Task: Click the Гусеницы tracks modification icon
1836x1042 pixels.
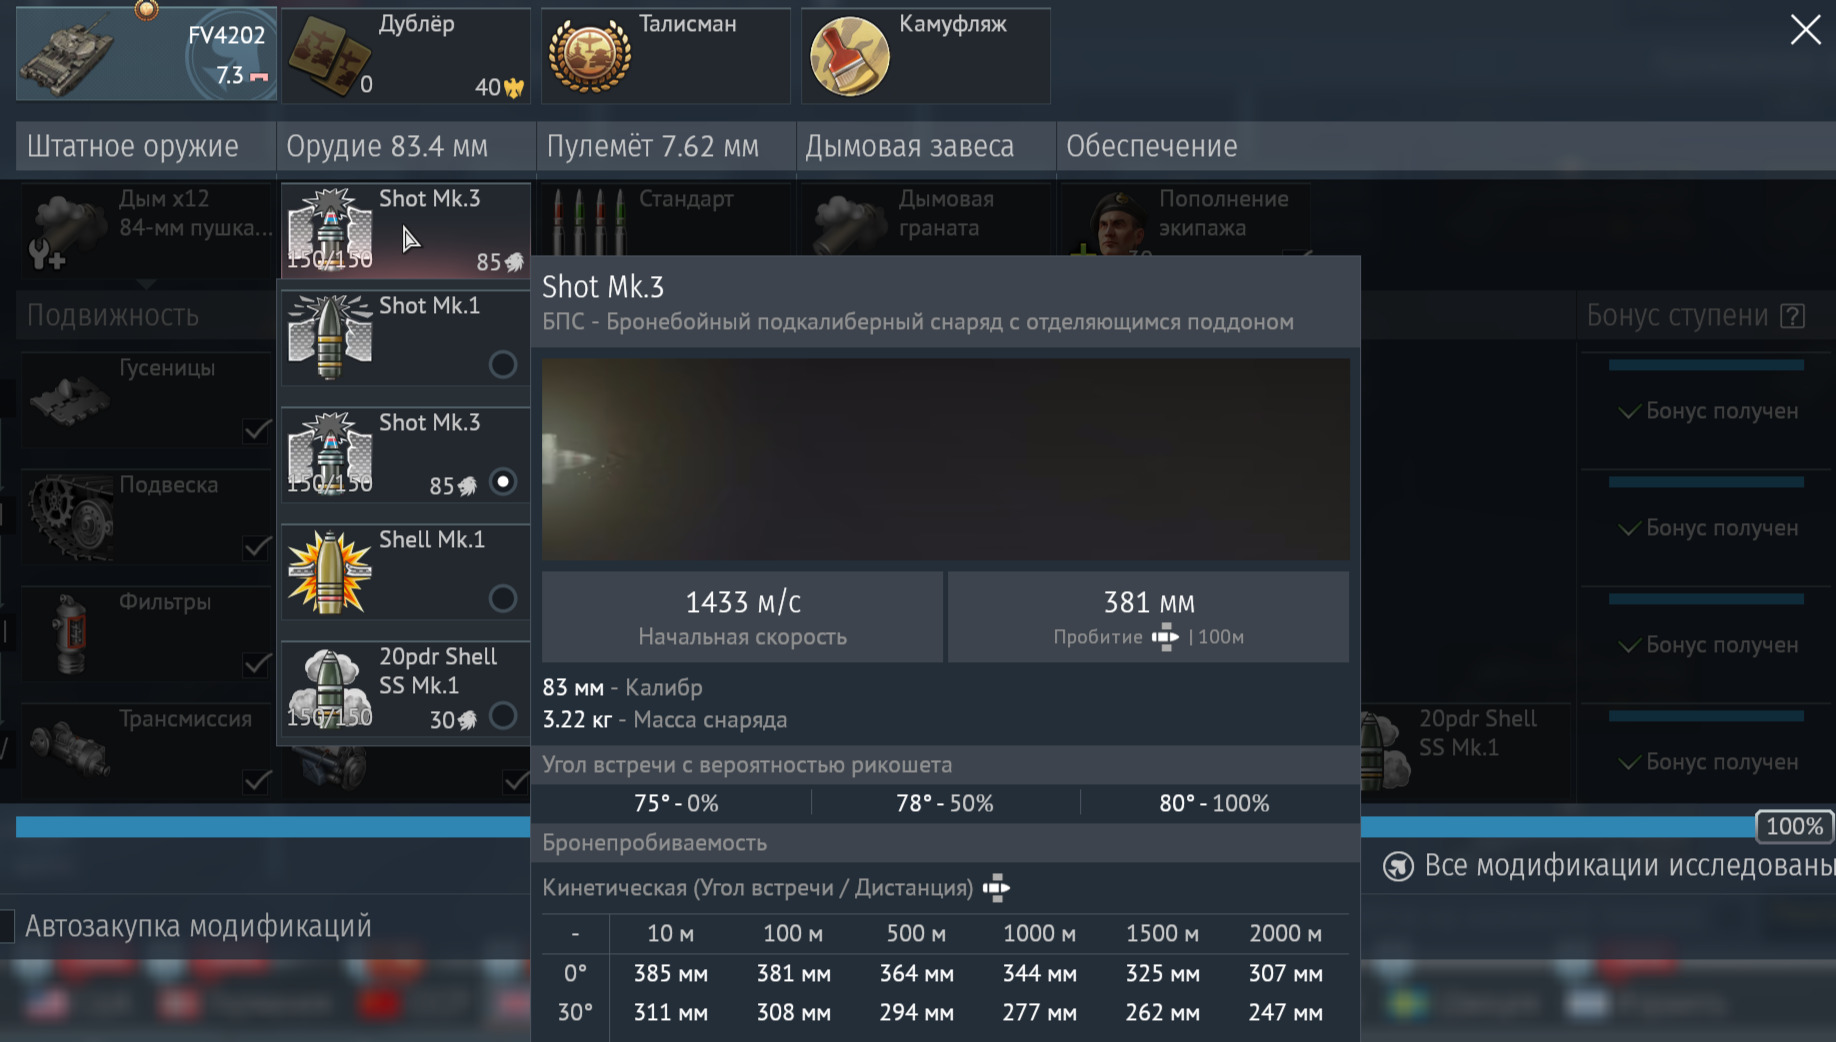Action: point(68,398)
